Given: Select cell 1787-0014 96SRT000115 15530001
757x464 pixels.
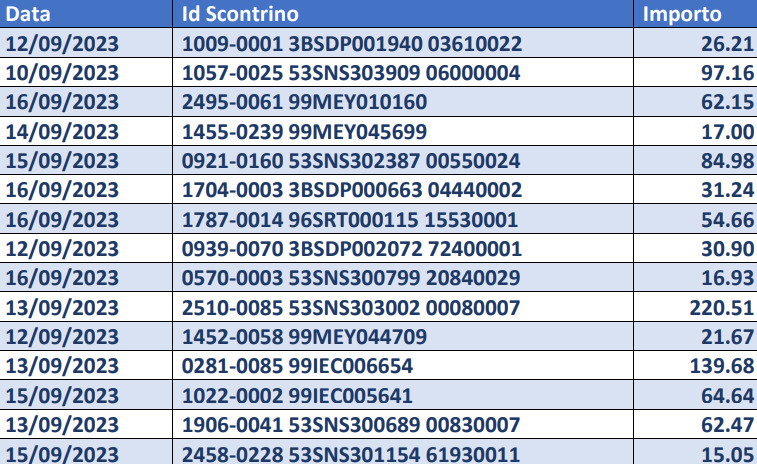Looking at the screenshot, I should click(403, 219).
